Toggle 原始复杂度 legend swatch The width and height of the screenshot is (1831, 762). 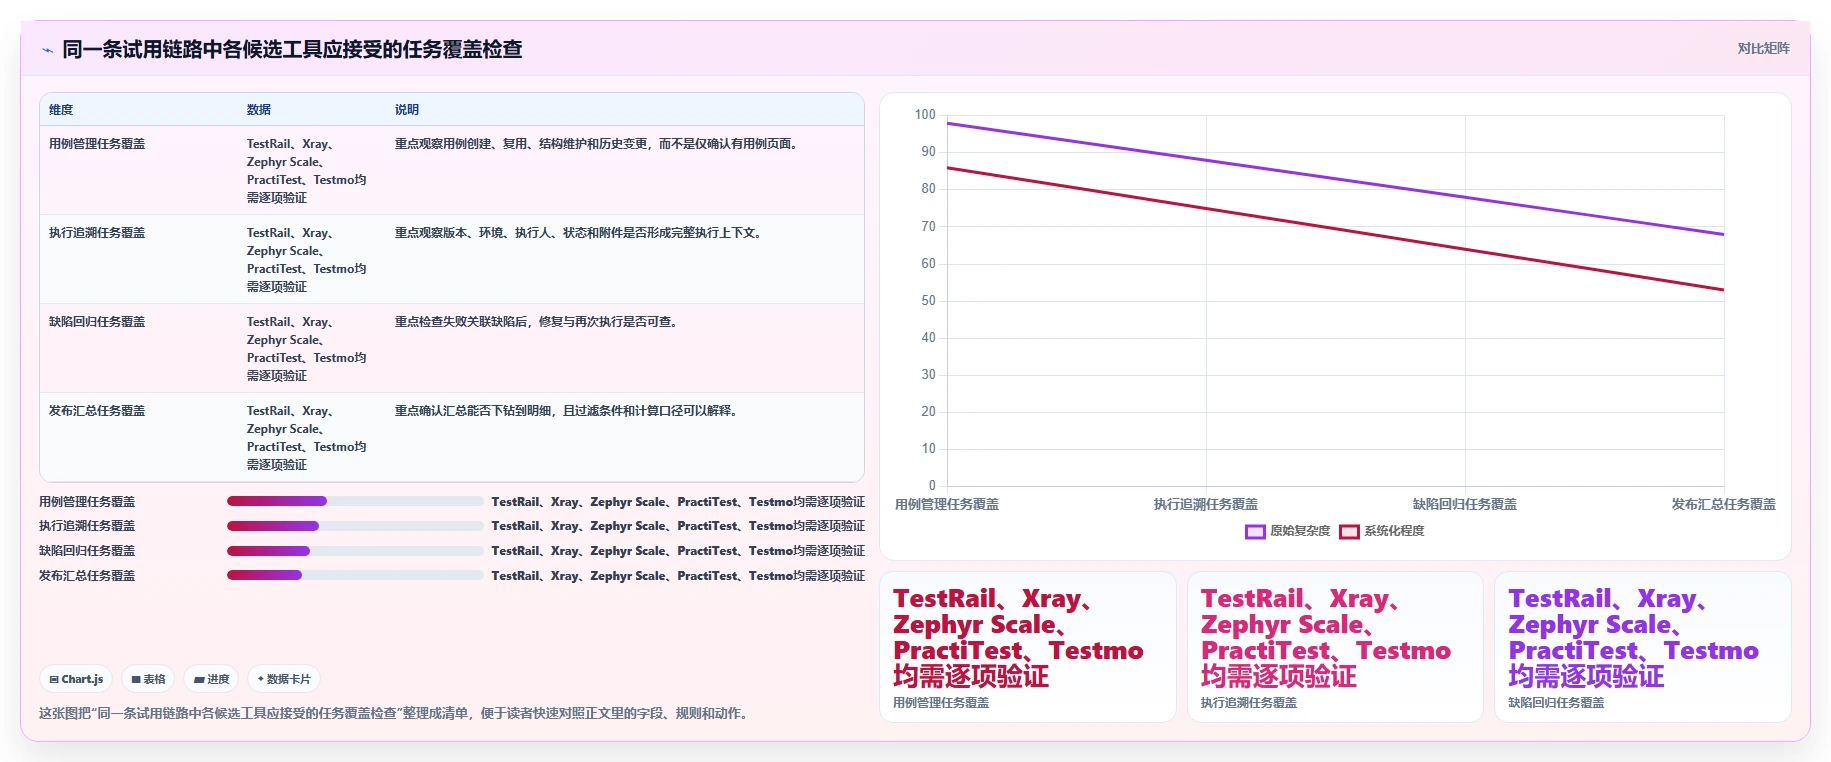tap(1255, 531)
